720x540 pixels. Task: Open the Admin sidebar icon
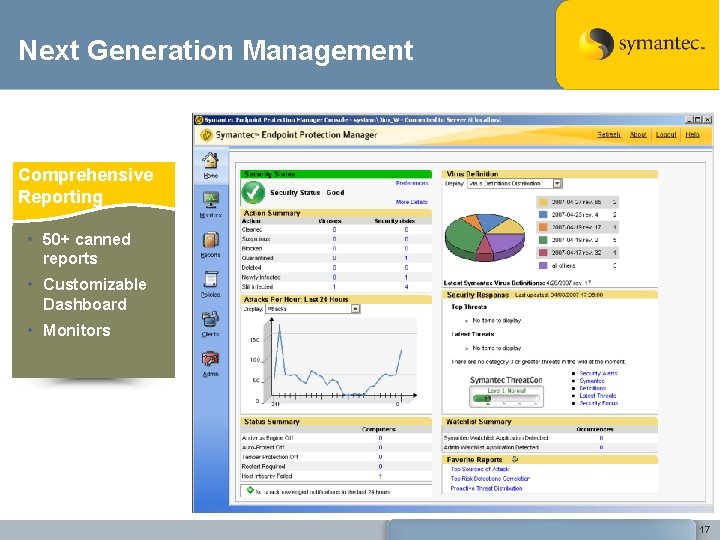tap(210, 364)
